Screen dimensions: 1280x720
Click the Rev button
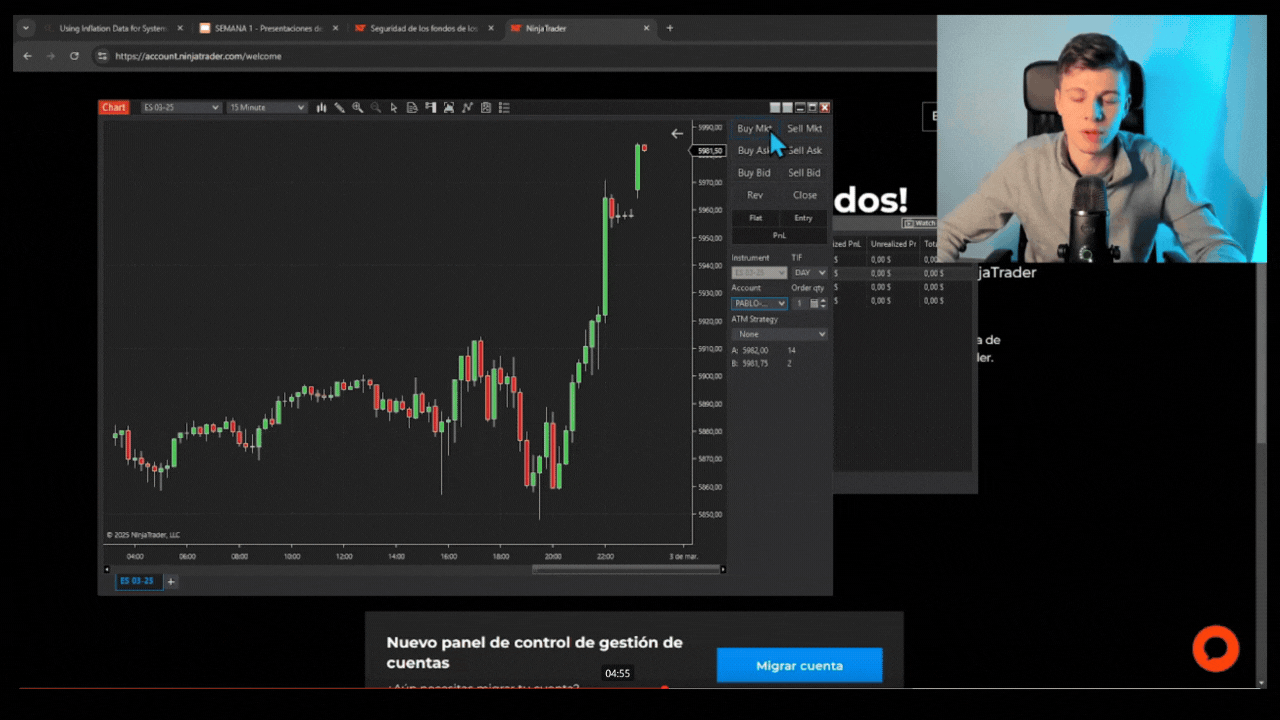point(755,195)
